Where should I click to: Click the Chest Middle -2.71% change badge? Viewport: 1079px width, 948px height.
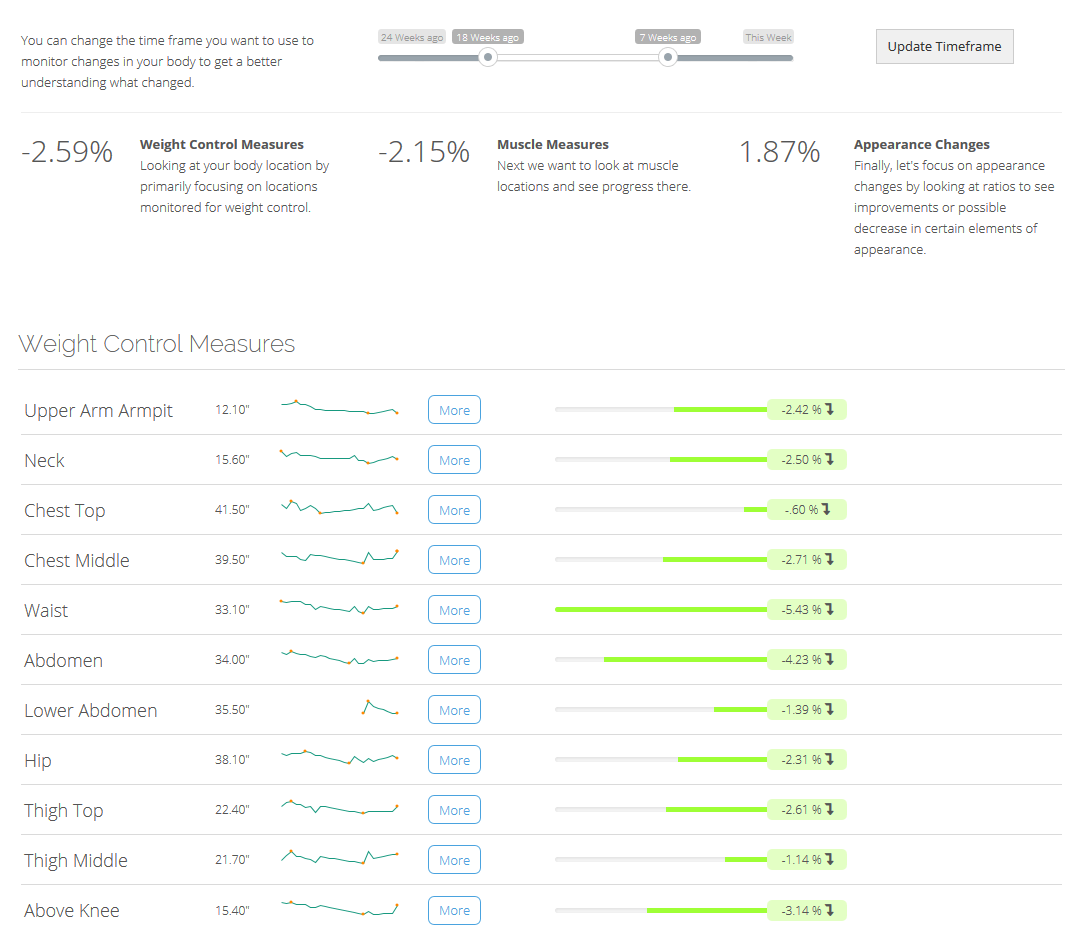pyautogui.click(x=807, y=560)
